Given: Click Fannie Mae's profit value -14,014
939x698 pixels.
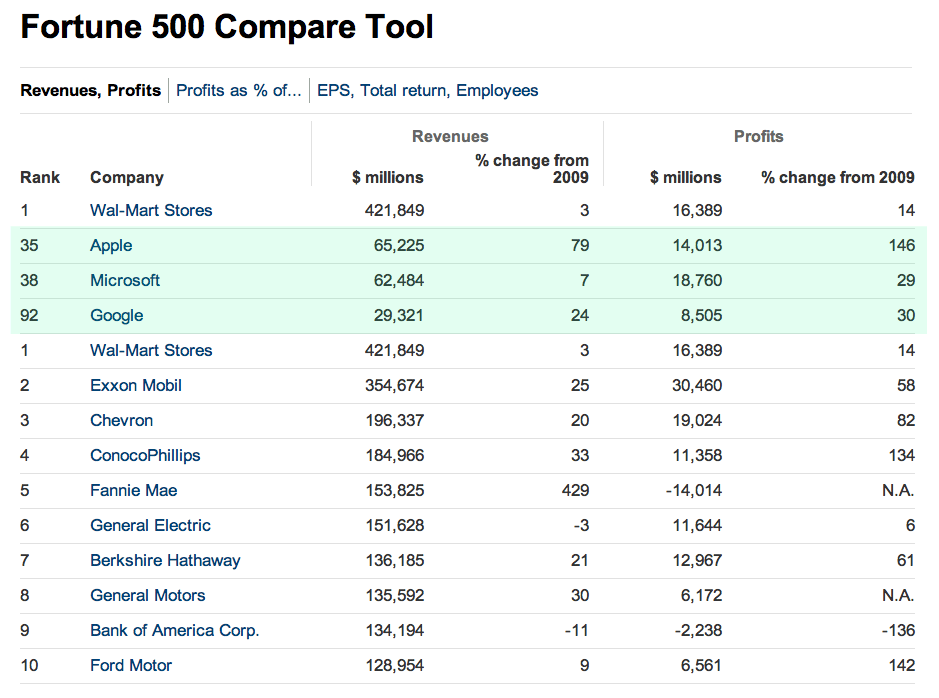Looking at the screenshot, I should point(694,490).
